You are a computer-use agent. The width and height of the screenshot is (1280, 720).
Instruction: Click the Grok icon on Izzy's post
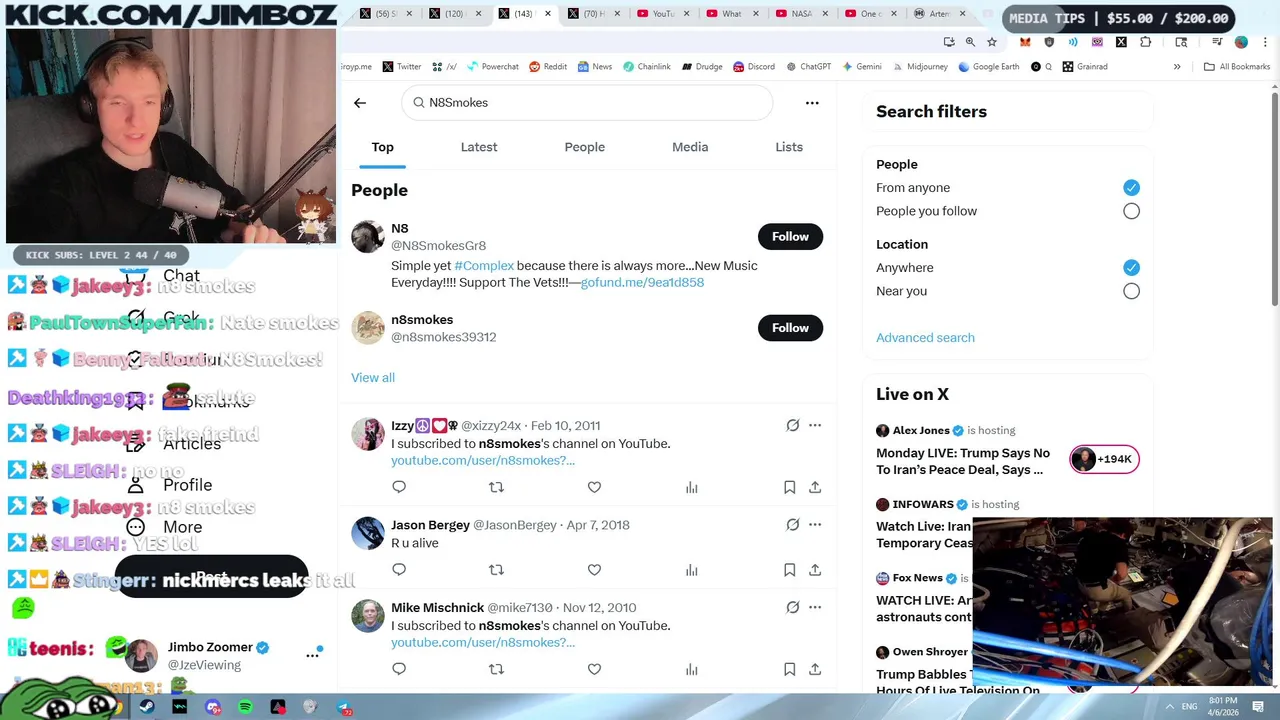pyautogui.click(x=793, y=425)
